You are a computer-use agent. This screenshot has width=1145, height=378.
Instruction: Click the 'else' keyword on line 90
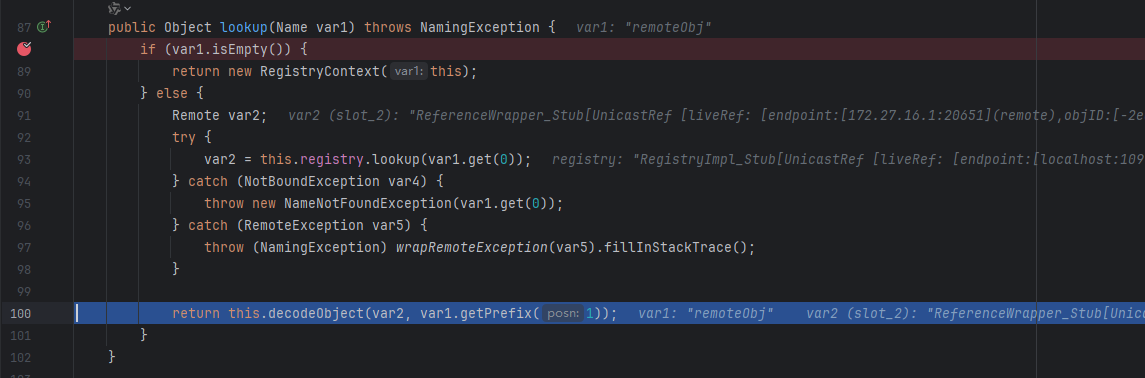click(x=172, y=93)
